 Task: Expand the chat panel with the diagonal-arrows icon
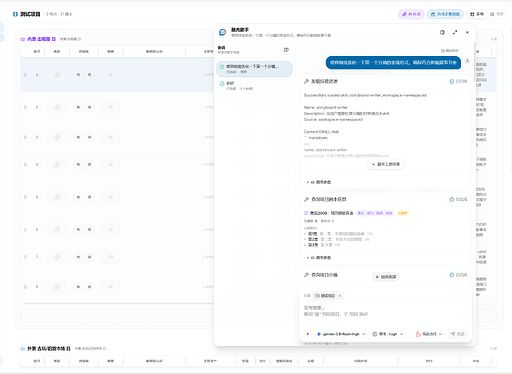pos(455,32)
